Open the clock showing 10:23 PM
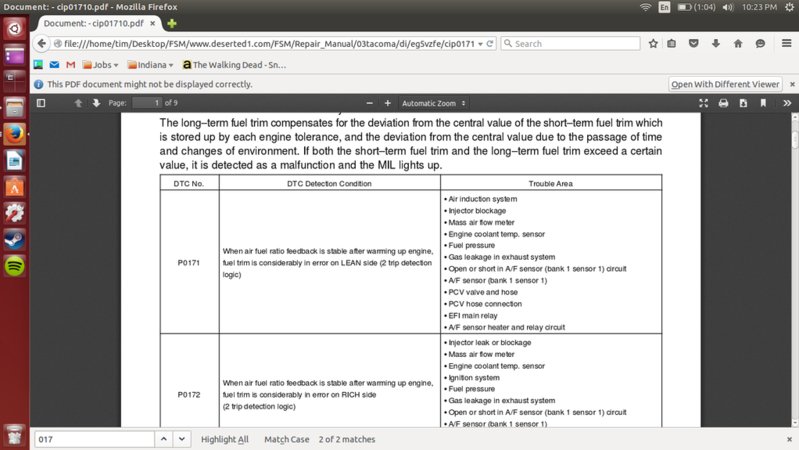 tap(759, 7)
